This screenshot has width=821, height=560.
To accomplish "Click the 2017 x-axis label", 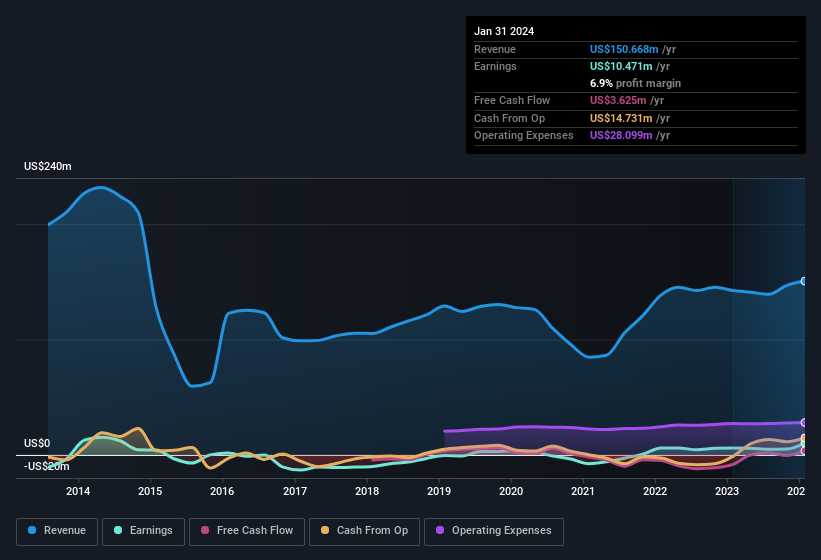I will point(295,491).
